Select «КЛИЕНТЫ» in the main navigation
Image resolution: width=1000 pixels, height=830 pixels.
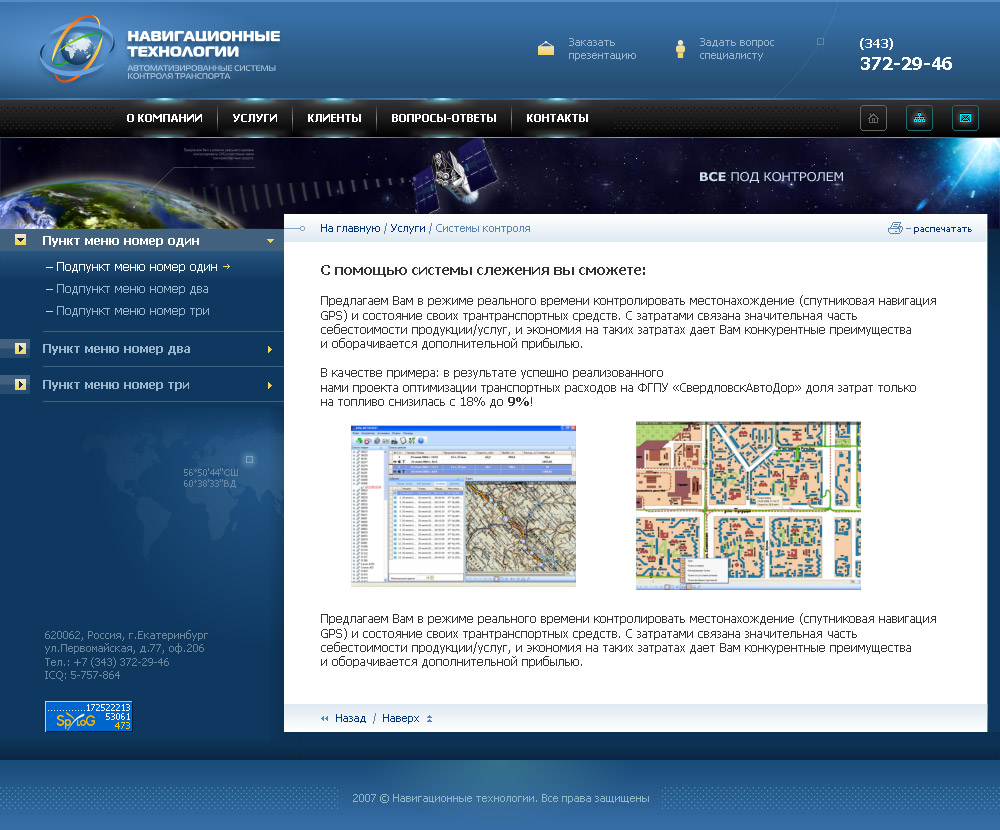pyautogui.click(x=334, y=117)
